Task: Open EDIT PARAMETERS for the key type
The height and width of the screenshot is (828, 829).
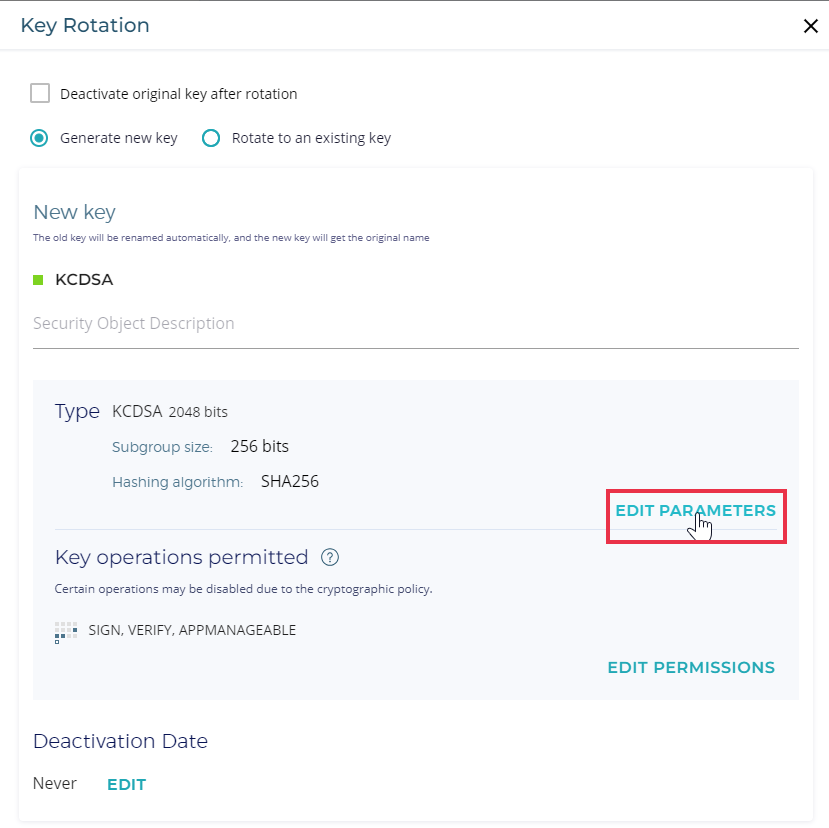Action: [x=695, y=511]
